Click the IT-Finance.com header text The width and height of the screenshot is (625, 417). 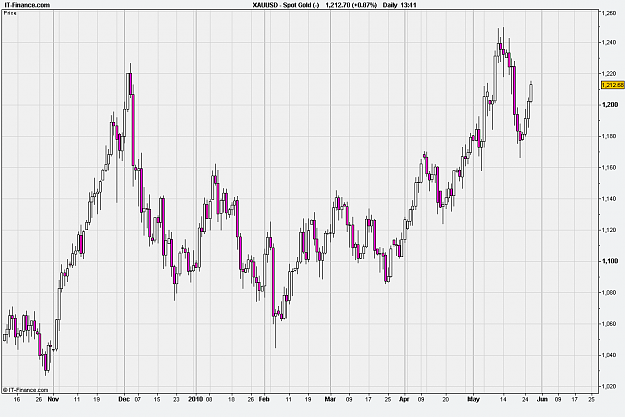pyautogui.click(x=27, y=5)
